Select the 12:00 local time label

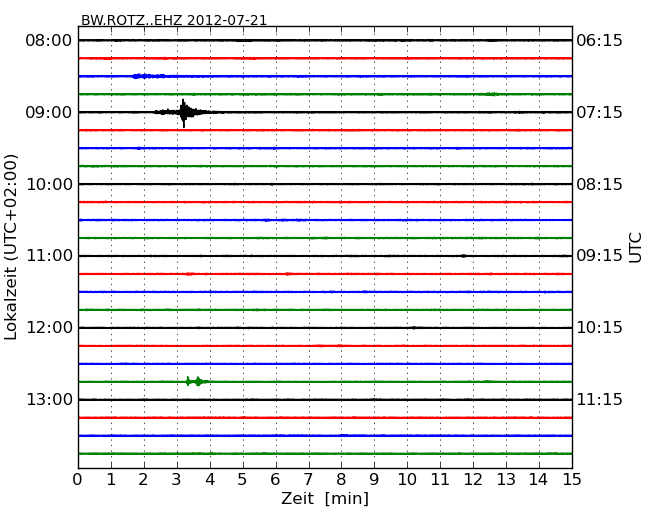click(x=49, y=328)
